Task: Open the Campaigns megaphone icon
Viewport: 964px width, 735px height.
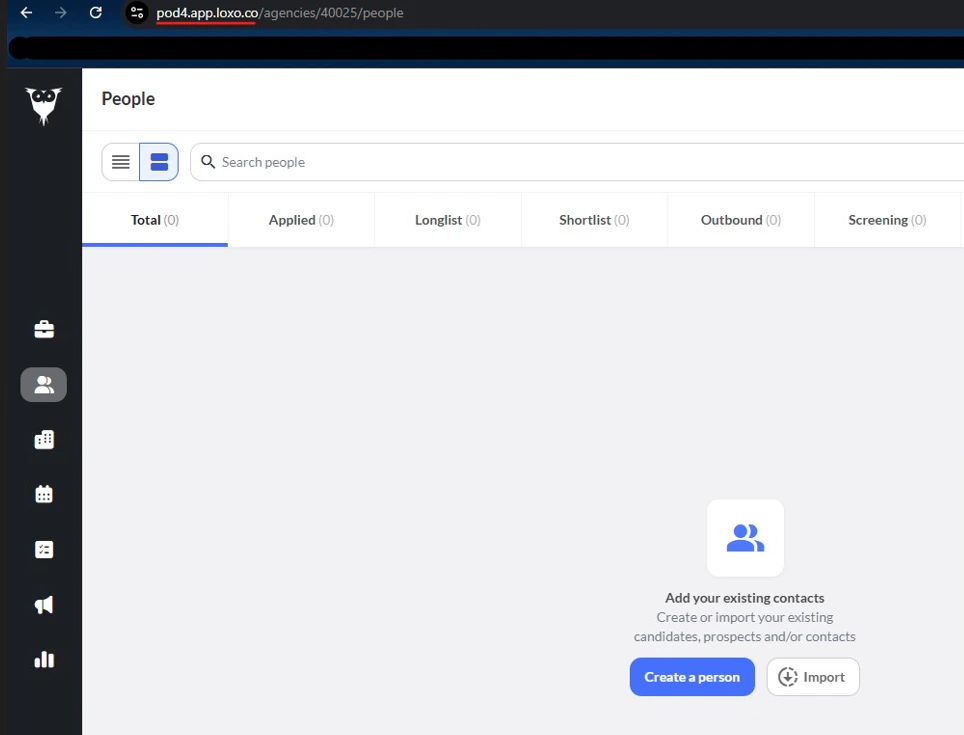Action: click(42, 604)
